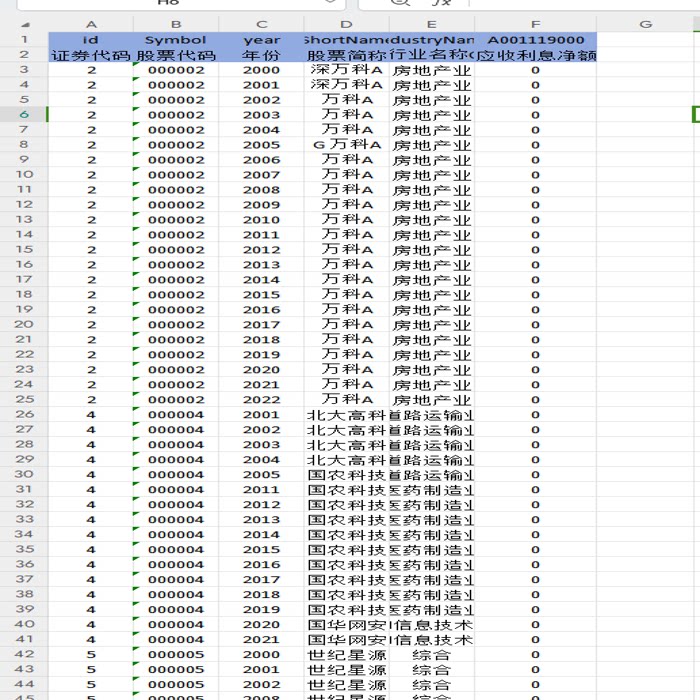Click the '应收利息净额' cell
This screenshot has height=700, width=700.
tap(536, 55)
